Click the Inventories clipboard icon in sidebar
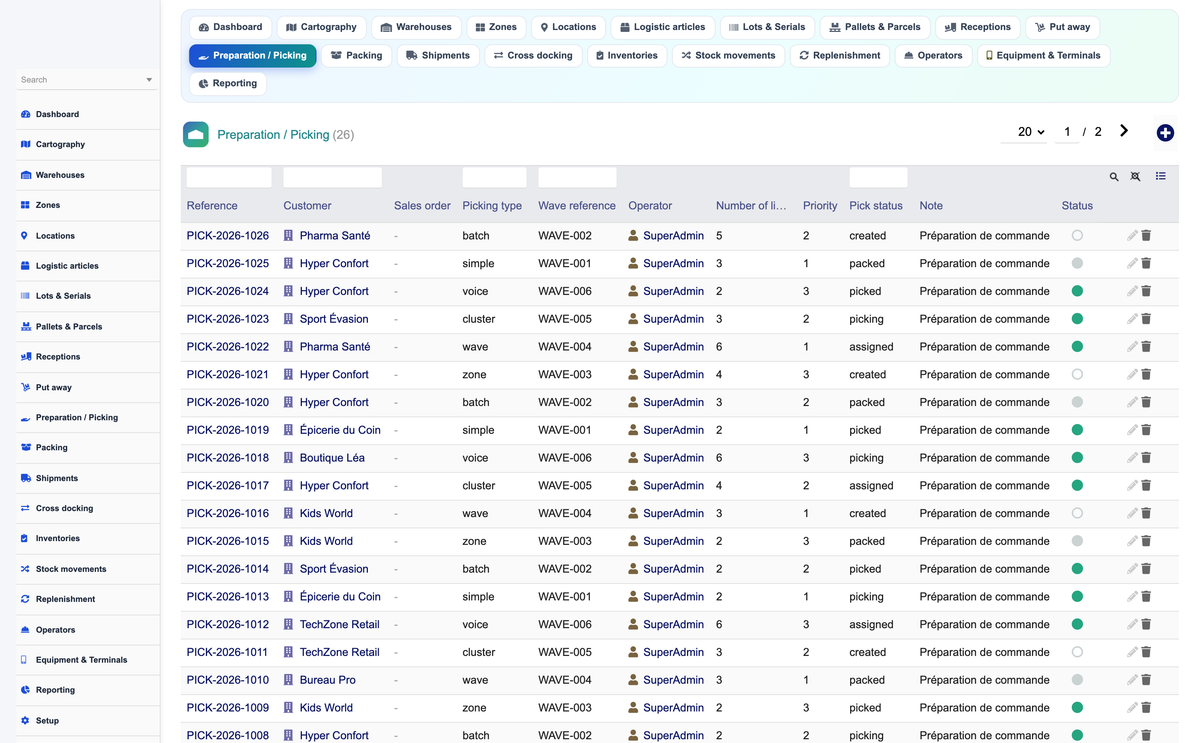 click(25, 538)
